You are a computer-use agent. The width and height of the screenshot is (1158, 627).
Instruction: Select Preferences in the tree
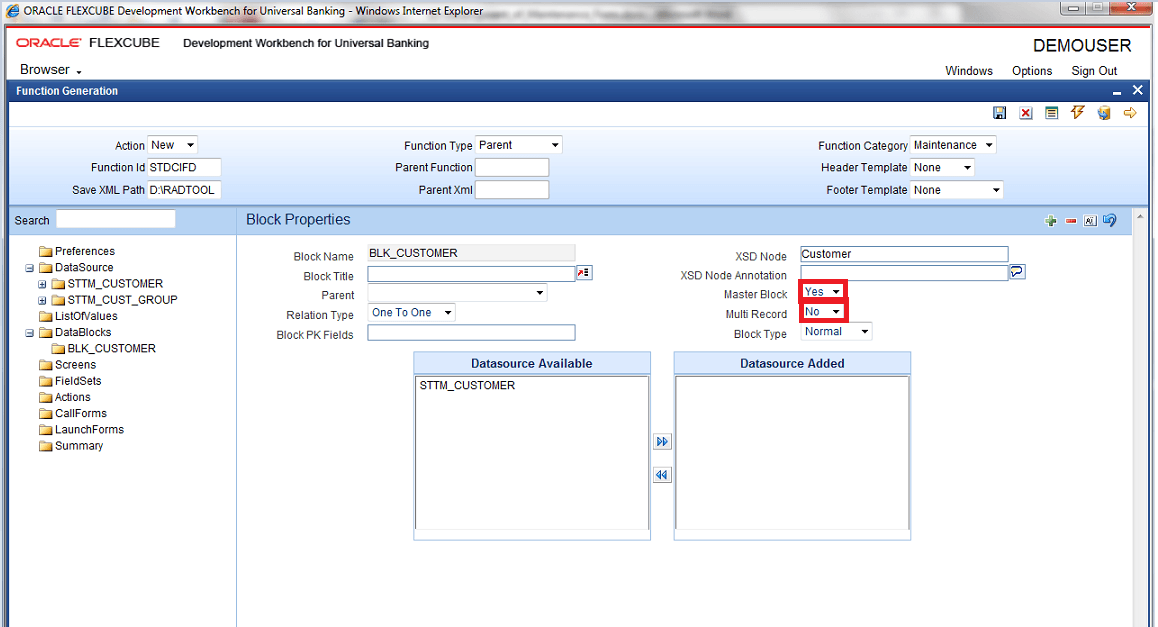point(84,251)
